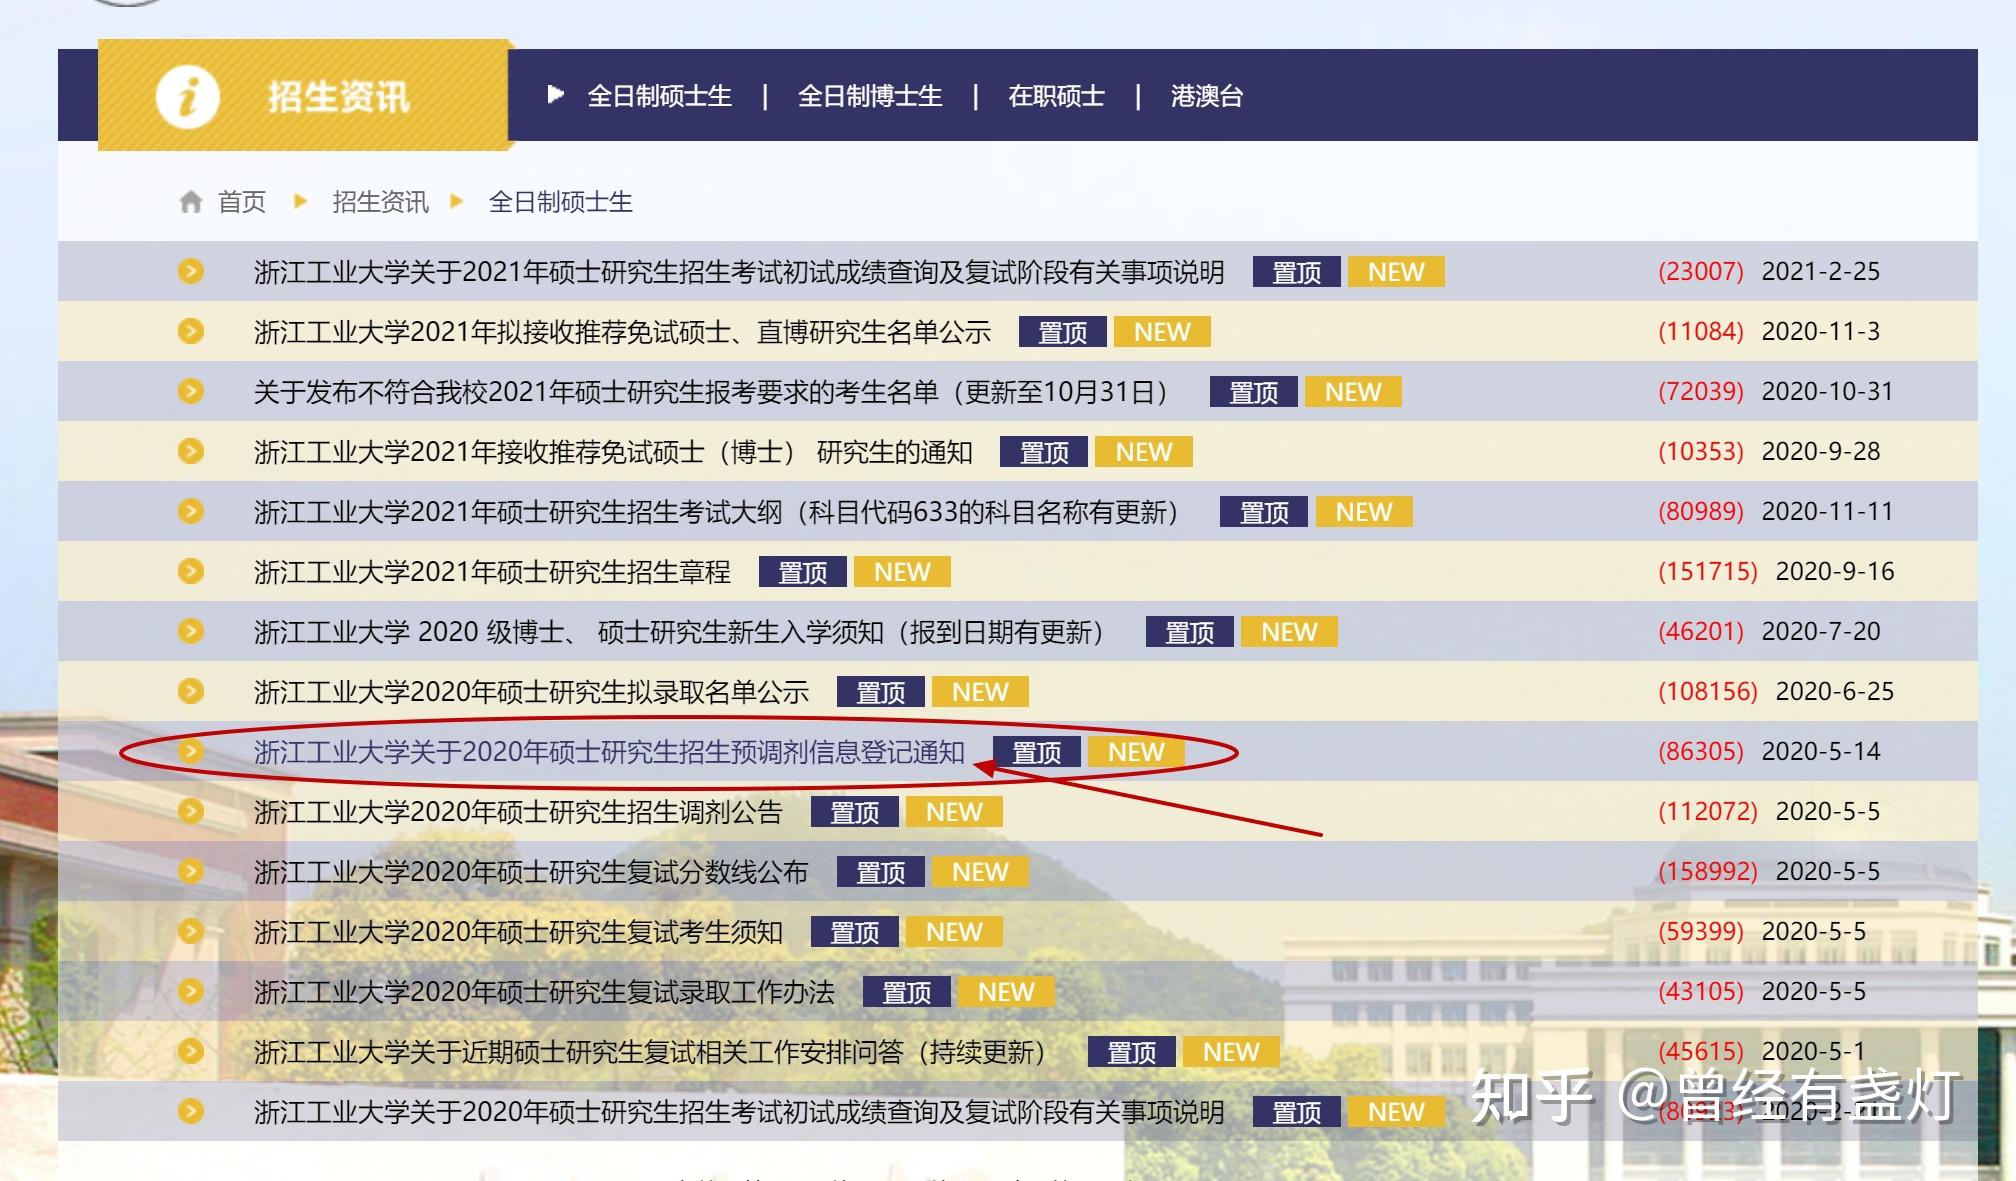This screenshot has height=1181, width=2016.
Task: Click the bullet icon beside 2020年硕士研究生复试考生须知
Action: 191,931
